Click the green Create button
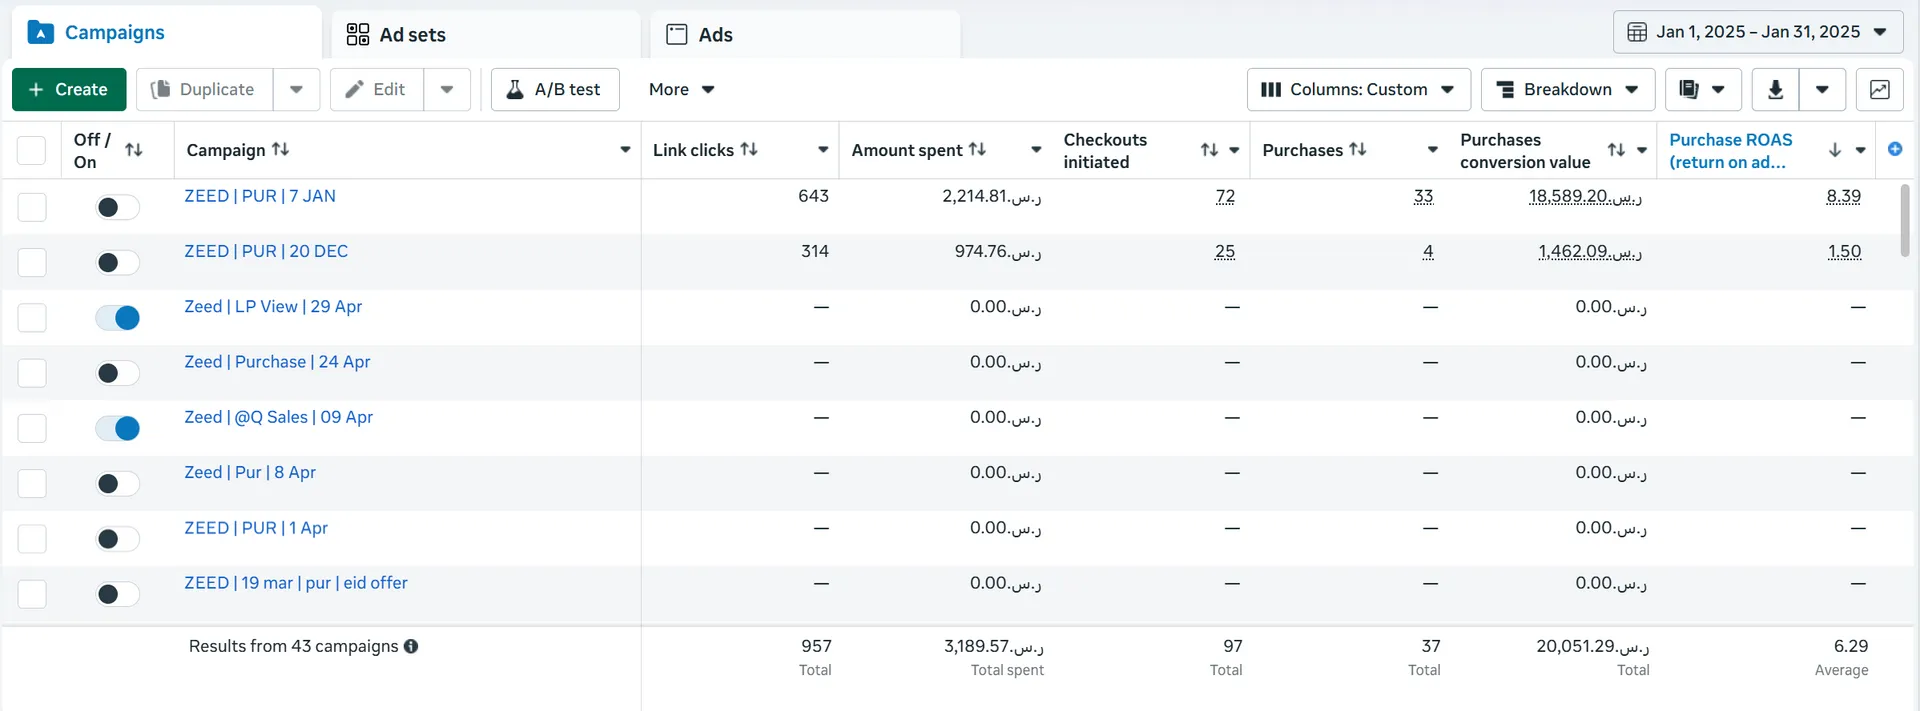The height and width of the screenshot is (711, 1920). (x=69, y=89)
